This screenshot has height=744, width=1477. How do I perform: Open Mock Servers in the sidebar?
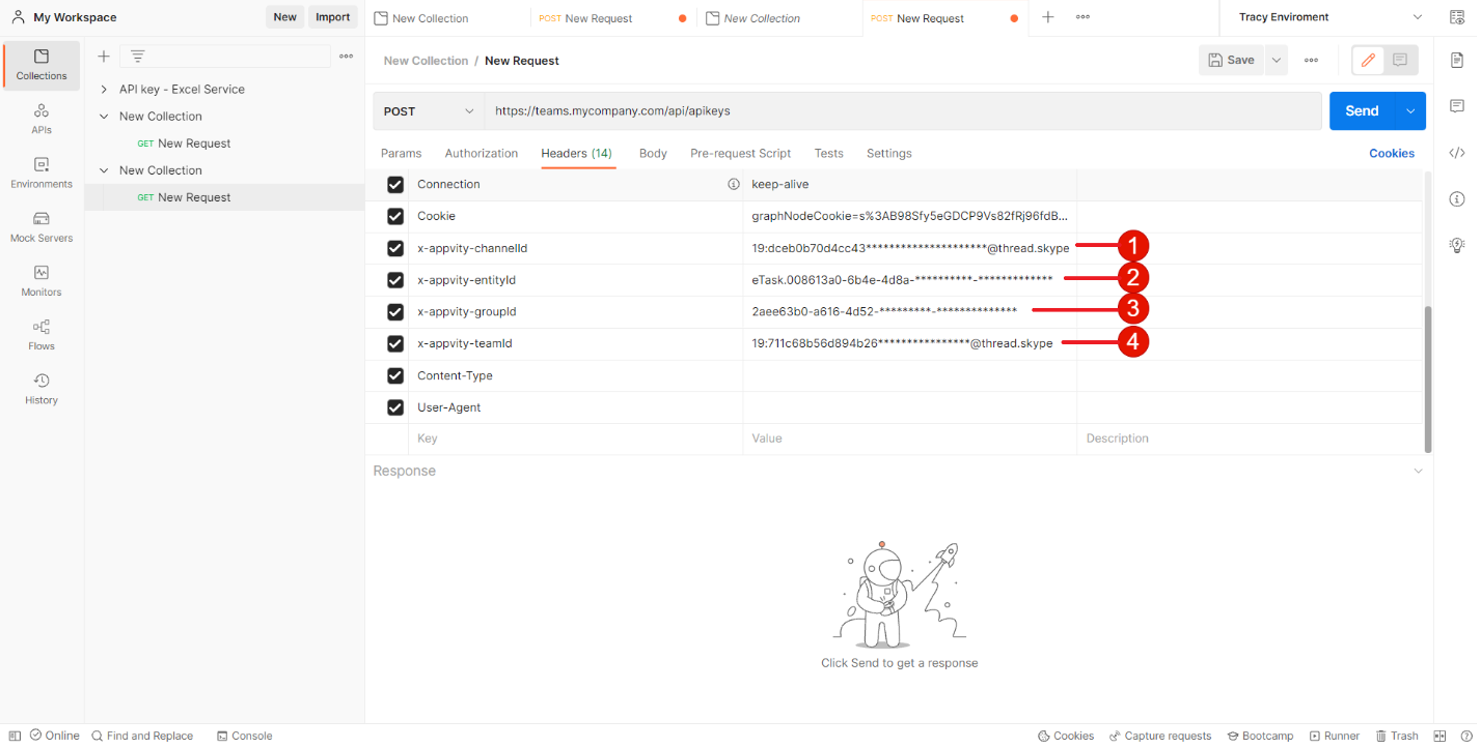[41, 227]
